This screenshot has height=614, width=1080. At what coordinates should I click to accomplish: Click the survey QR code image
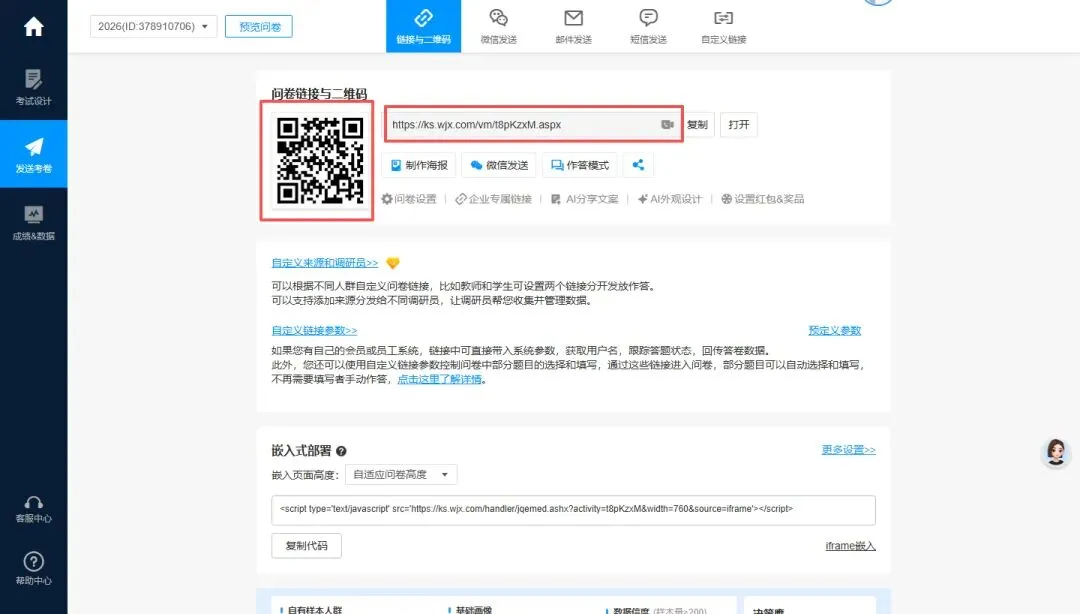(319, 161)
